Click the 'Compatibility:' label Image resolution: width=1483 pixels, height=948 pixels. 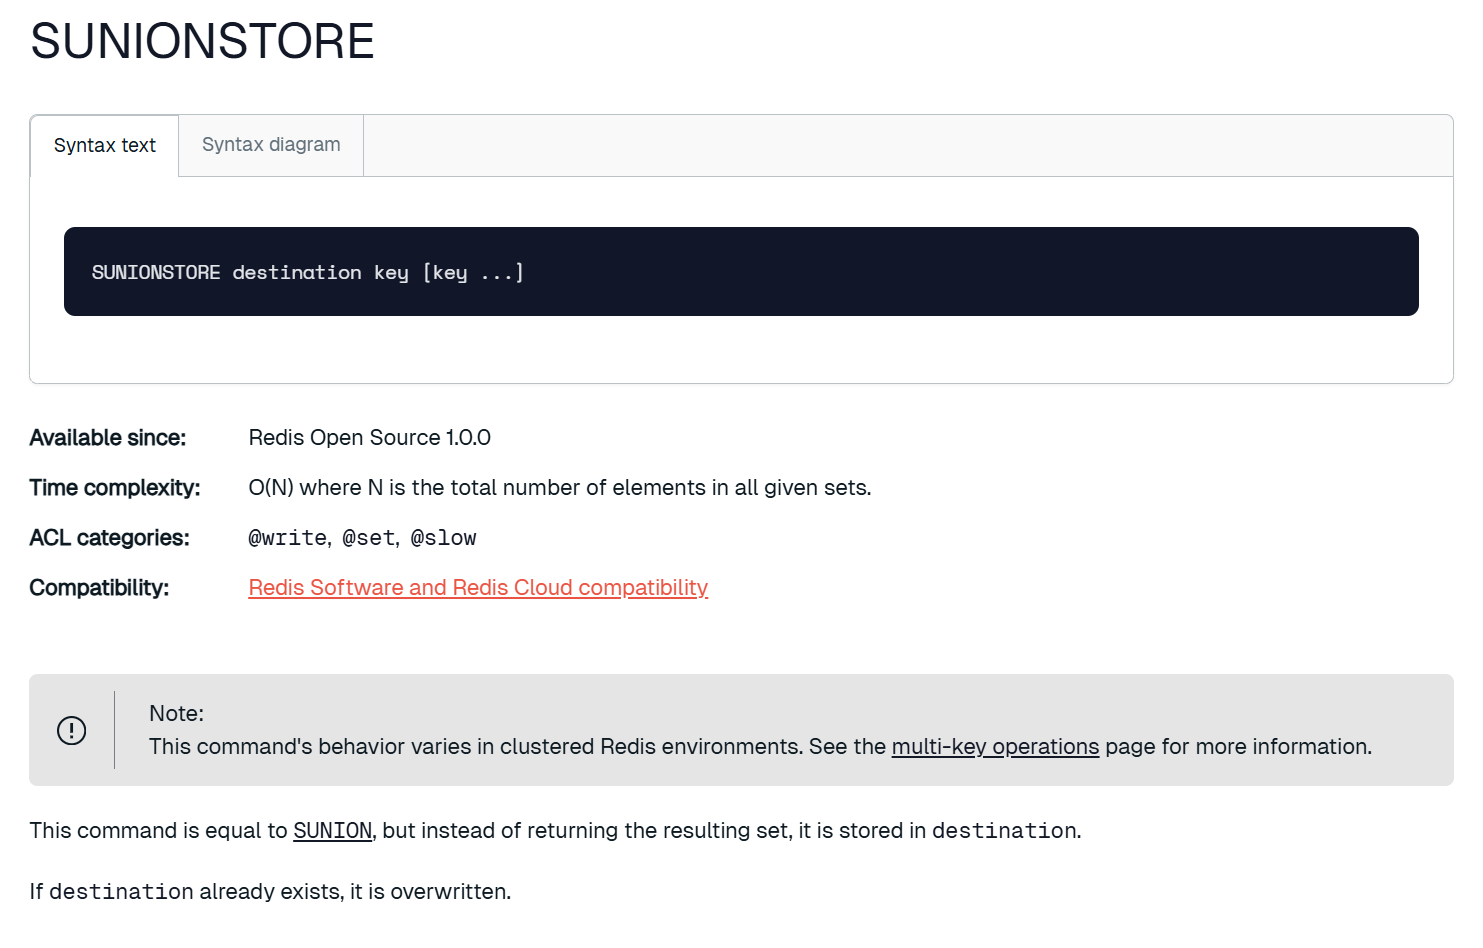(100, 588)
